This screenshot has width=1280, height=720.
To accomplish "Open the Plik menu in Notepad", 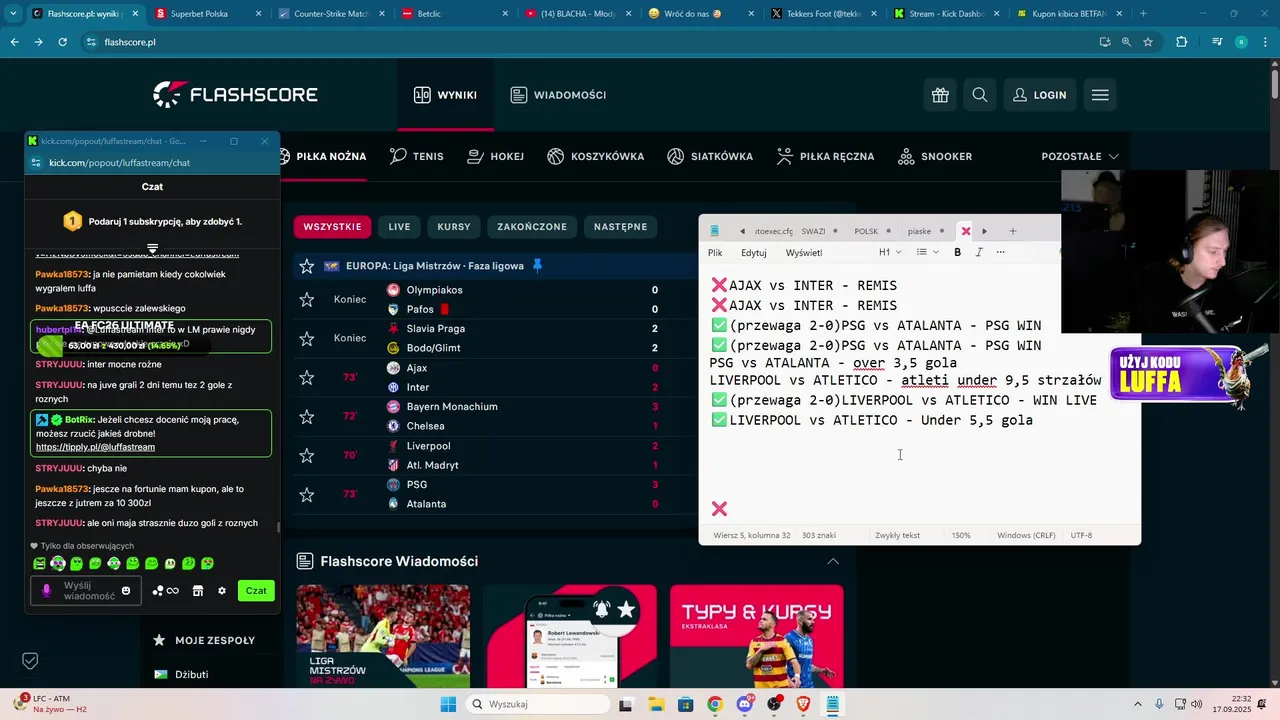I will click(715, 253).
